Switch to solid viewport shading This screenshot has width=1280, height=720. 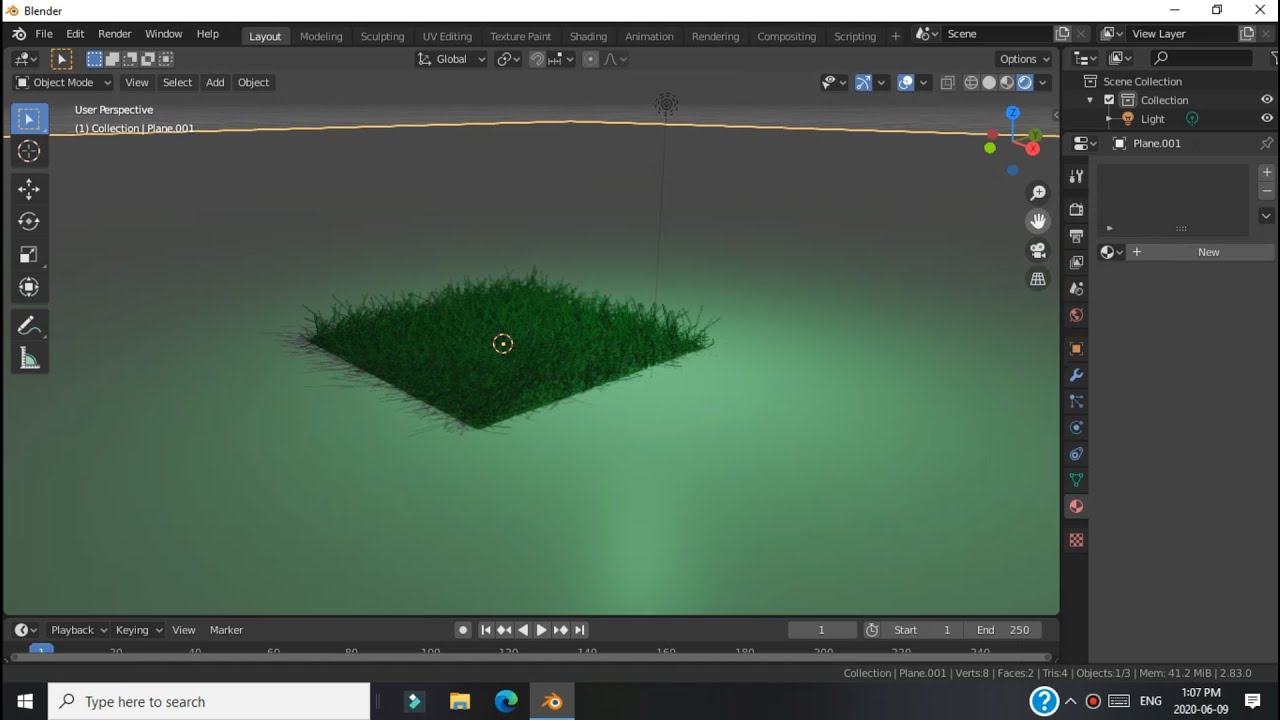989,83
